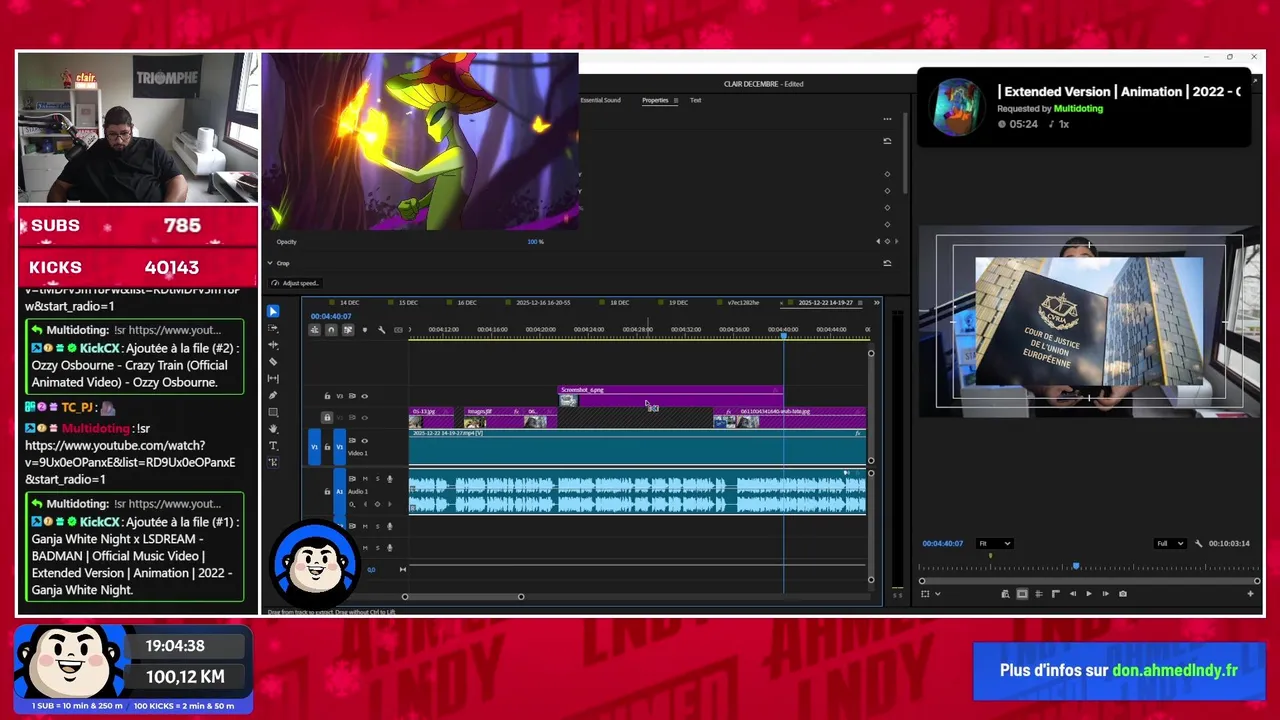Click the timeline horizontal zoom scrollbar

pos(462,597)
